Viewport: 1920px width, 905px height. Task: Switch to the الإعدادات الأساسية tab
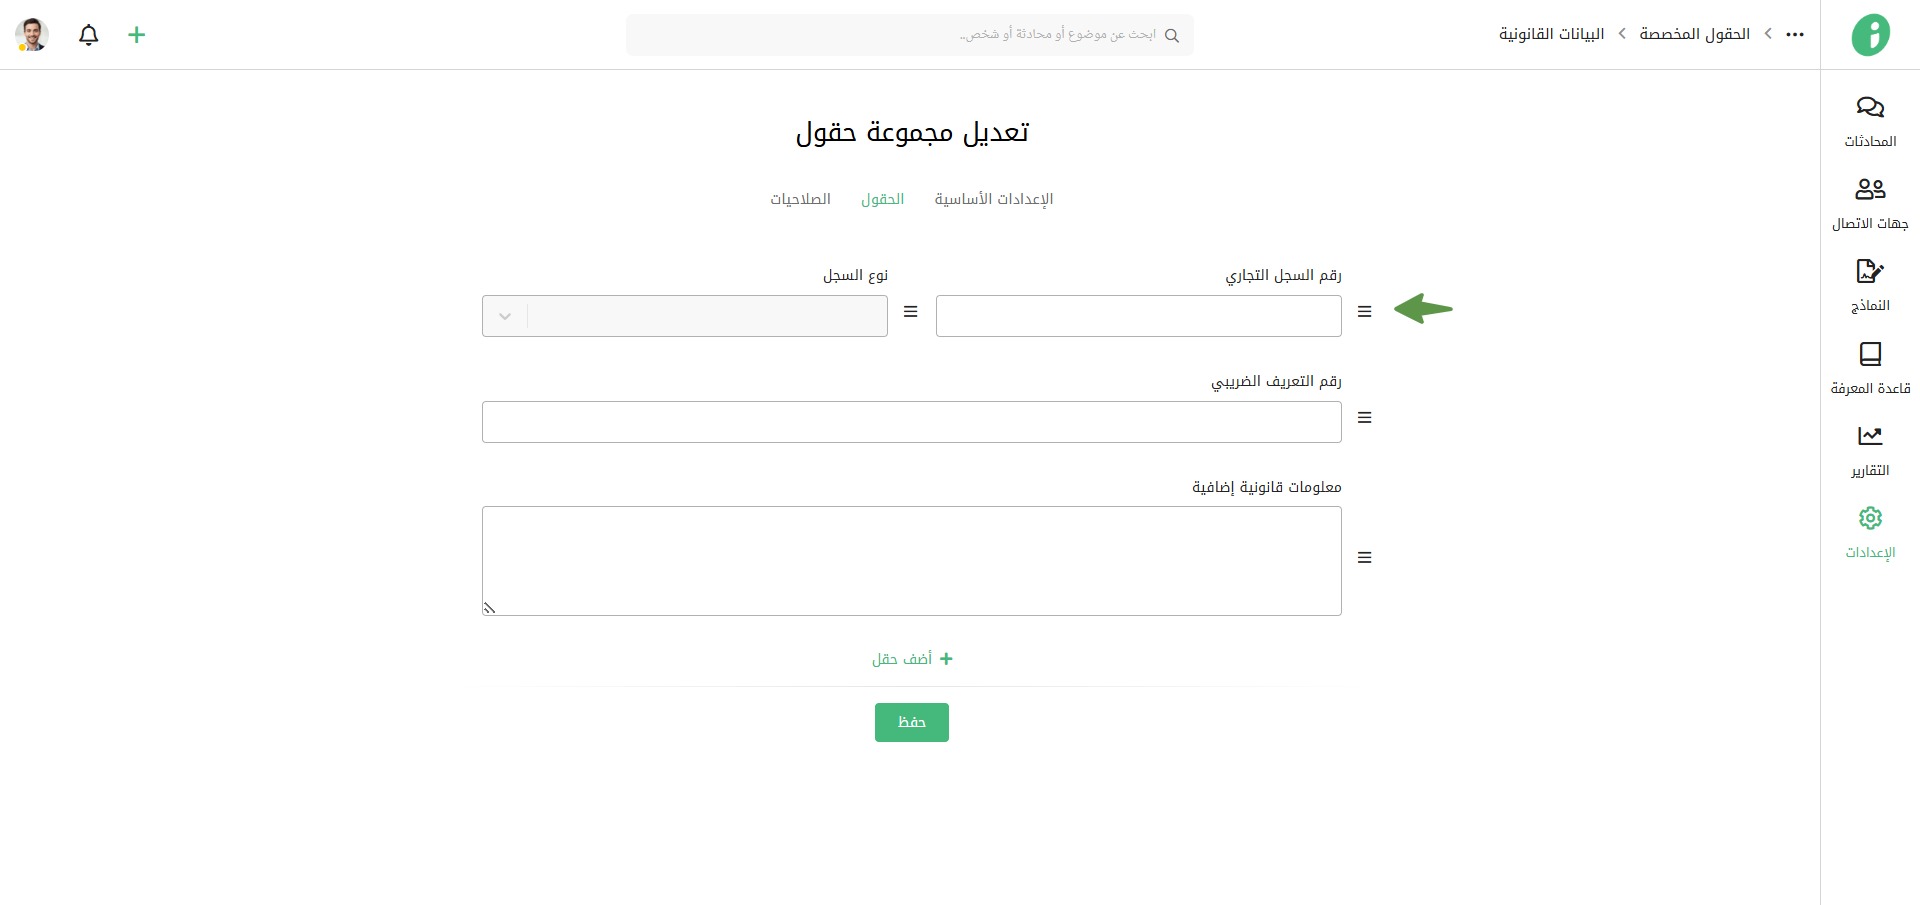[x=993, y=199]
